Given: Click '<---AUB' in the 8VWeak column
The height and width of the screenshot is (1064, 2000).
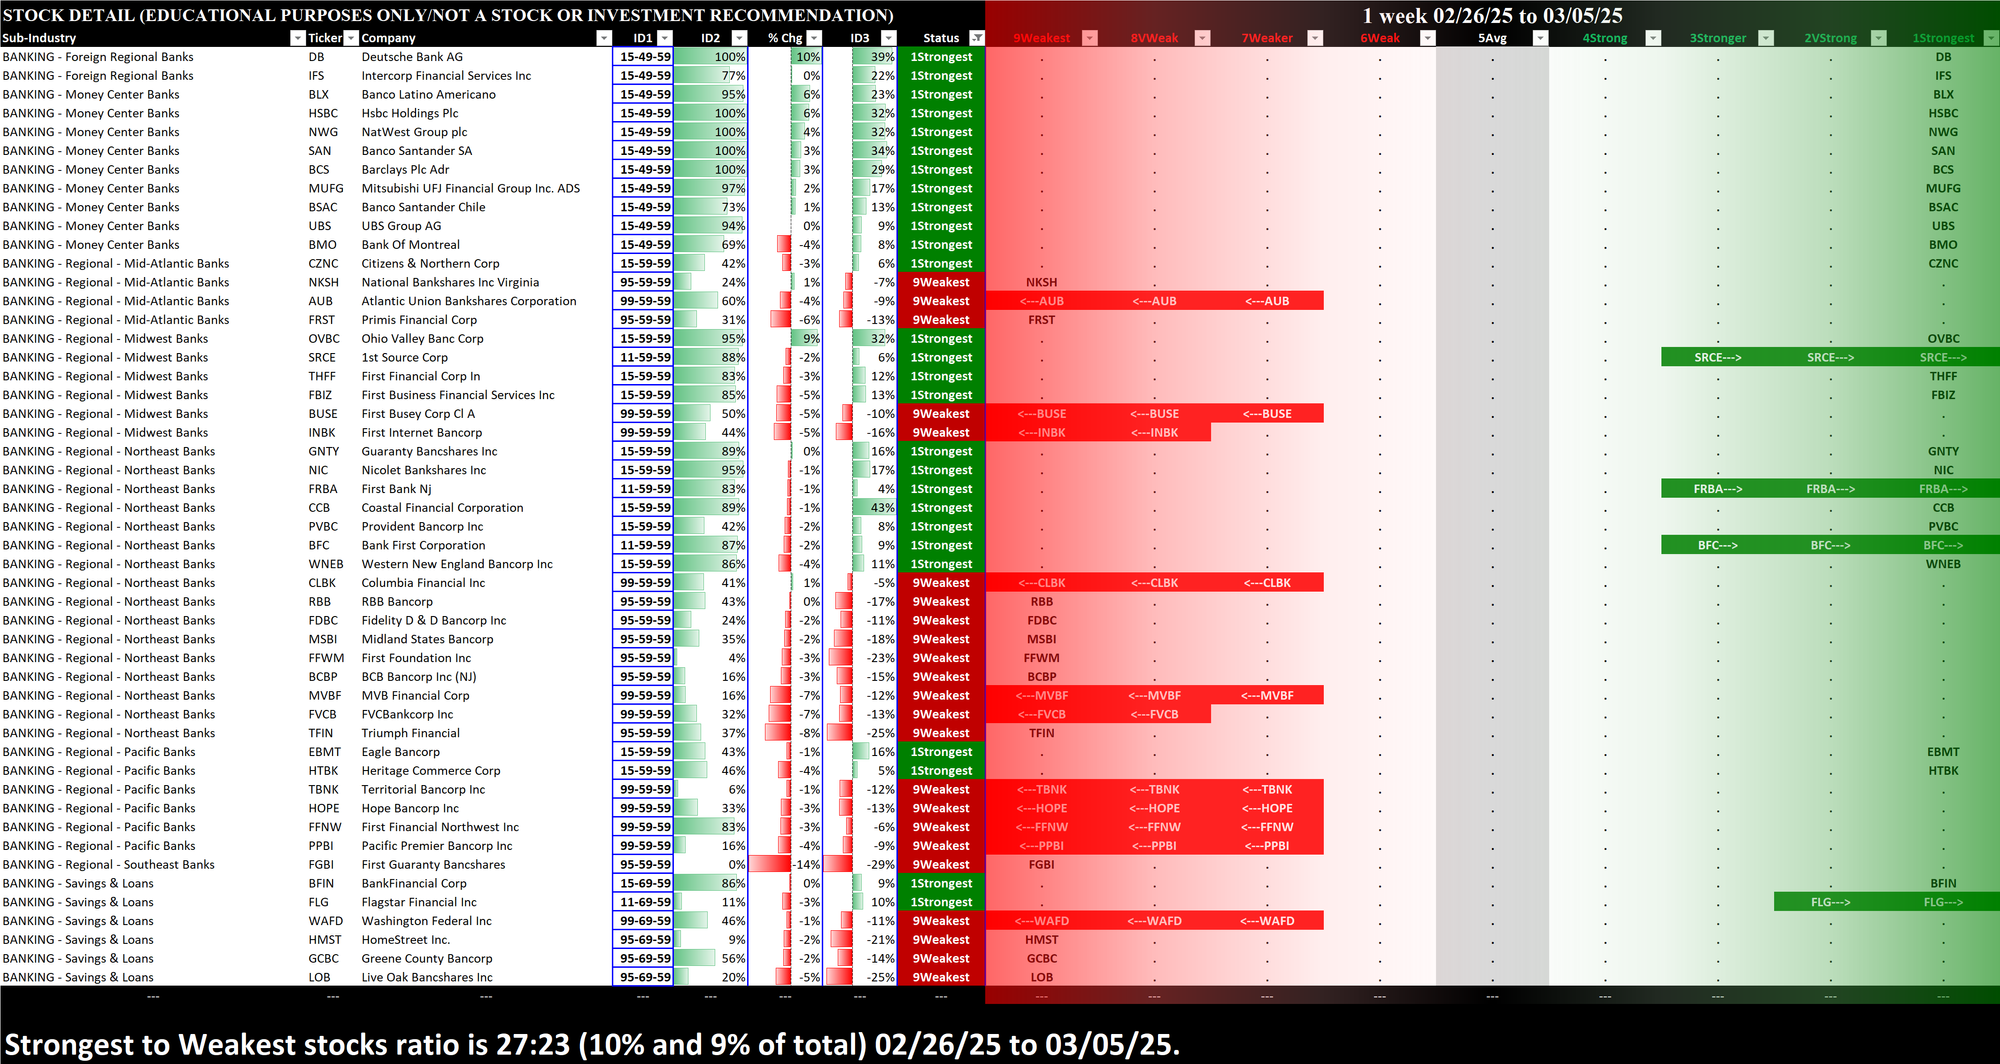Looking at the screenshot, I should pyautogui.click(x=1154, y=301).
